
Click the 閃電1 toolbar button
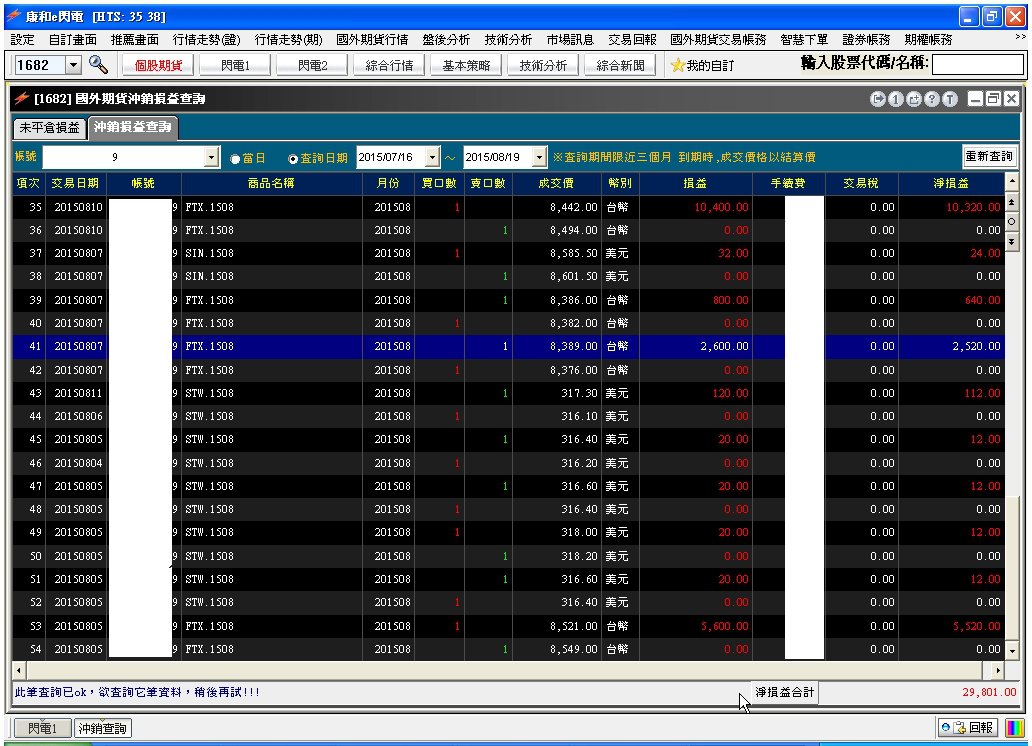(235, 65)
